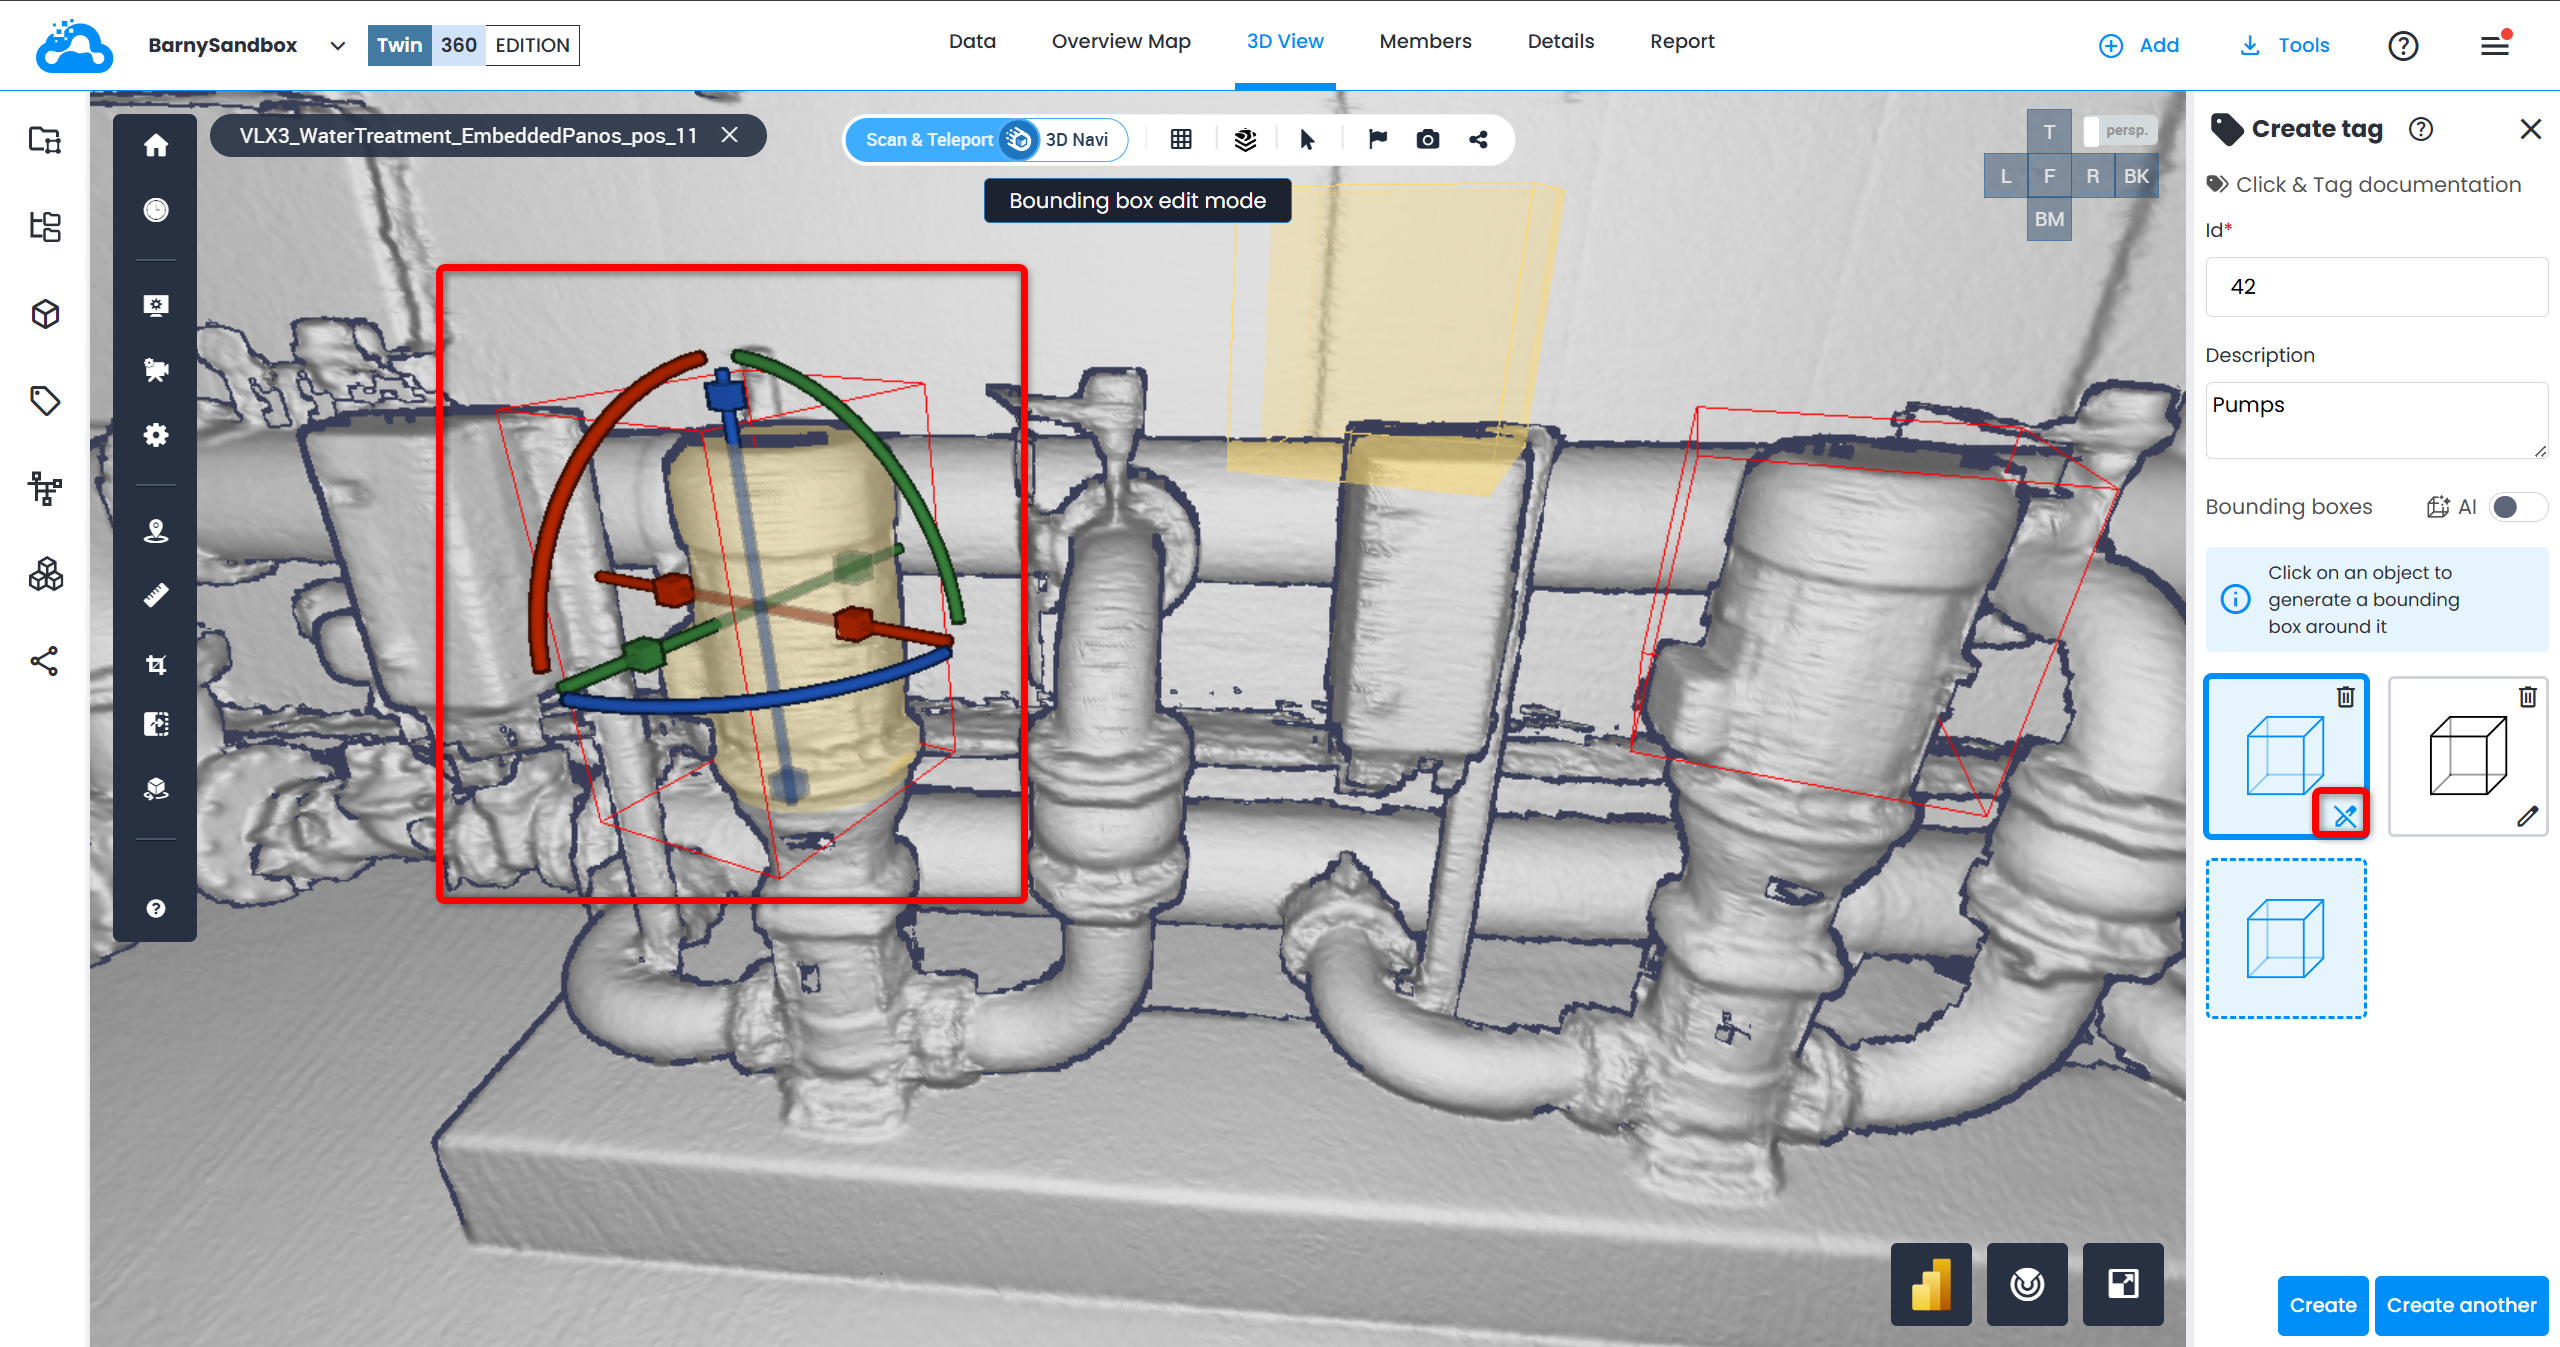Screen dimensions: 2560x1347
Task: Click the Description text field
Action: [x=2376, y=420]
